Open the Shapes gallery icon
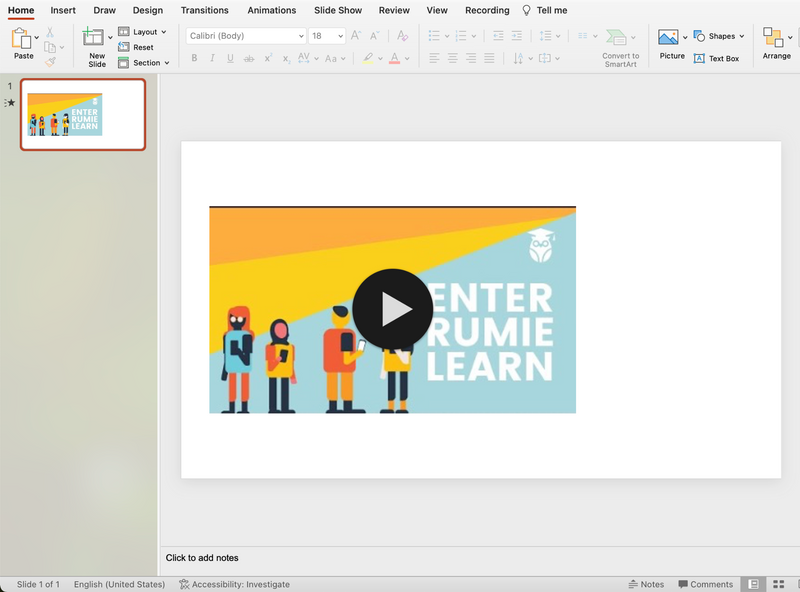This screenshot has width=800, height=592. (699, 36)
